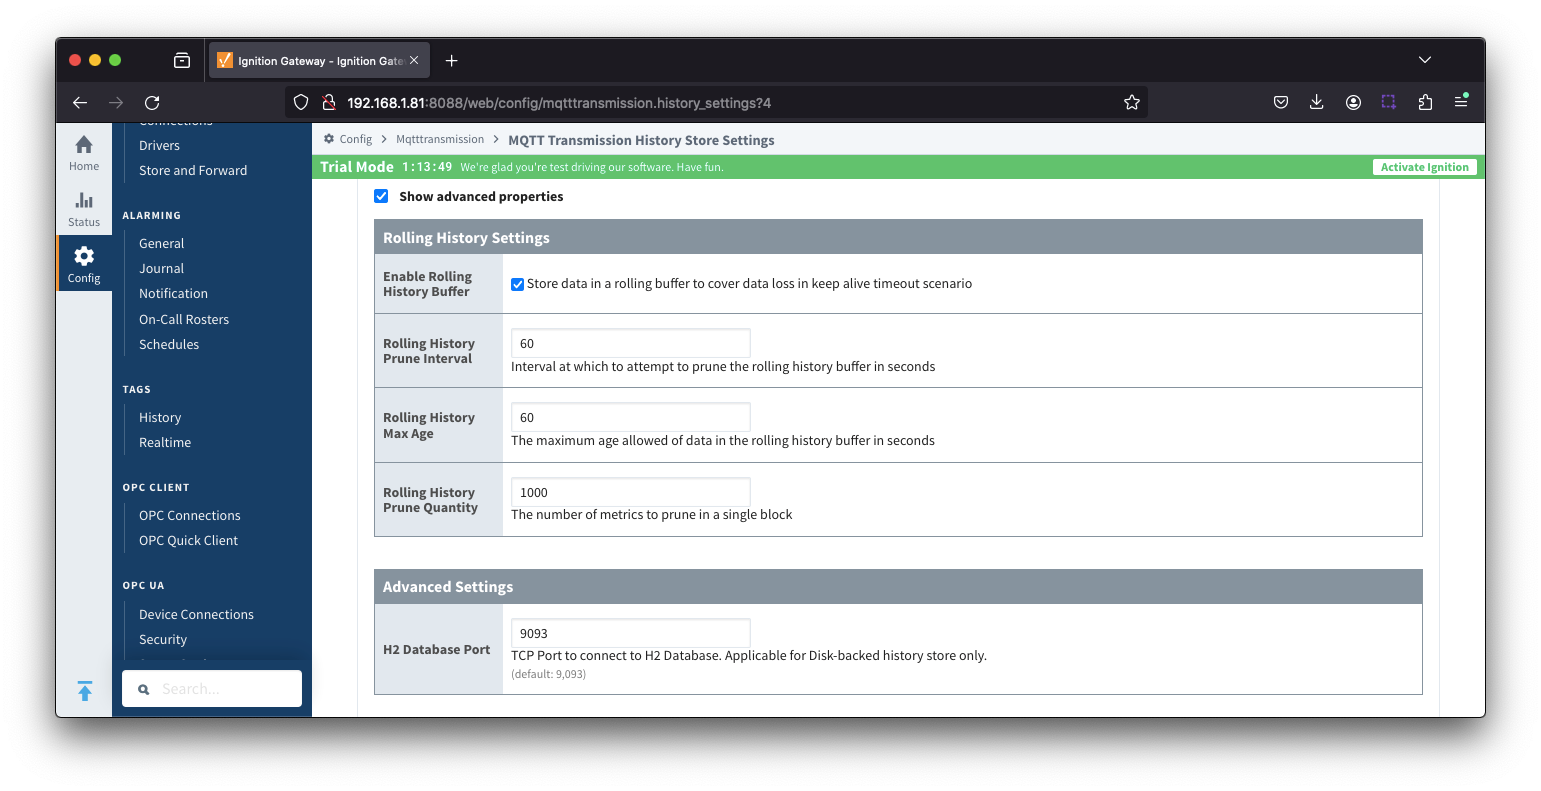This screenshot has height=791, width=1541.
Task: Select the Ignition Gateway browser tab
Action: 319,61
